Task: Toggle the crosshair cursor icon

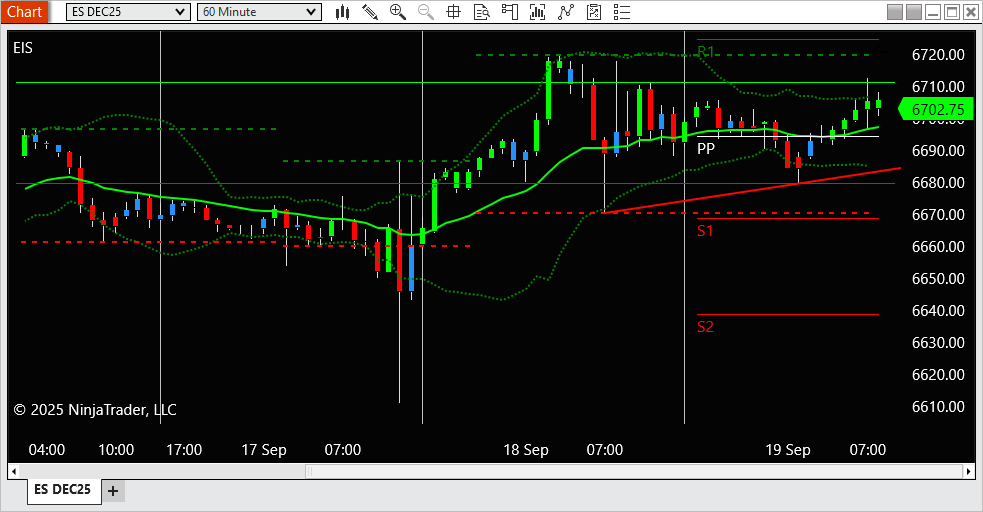Action: [453, 12]
